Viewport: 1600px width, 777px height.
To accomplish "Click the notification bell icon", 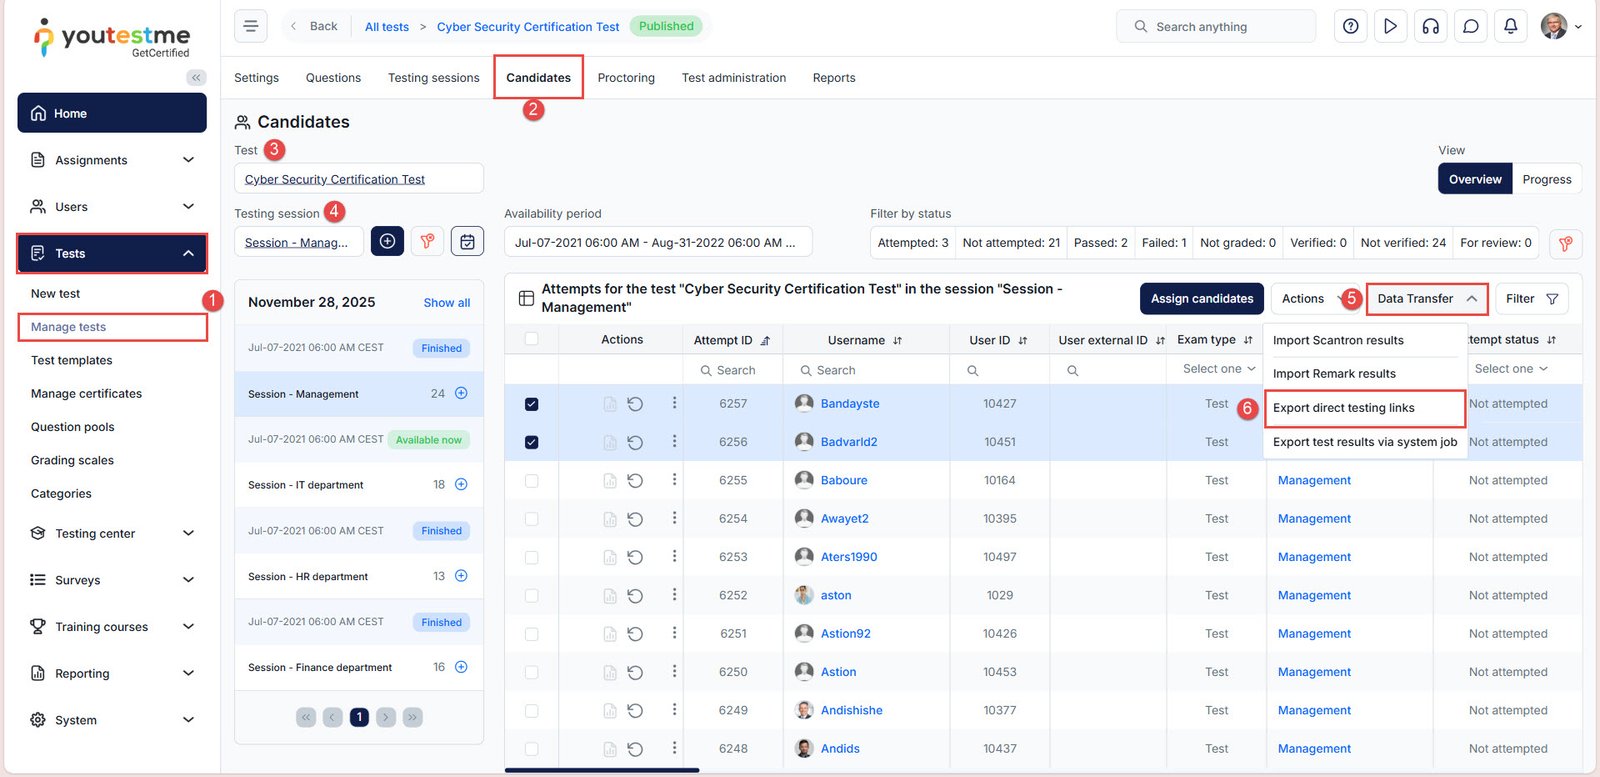I will point(1510,27).
